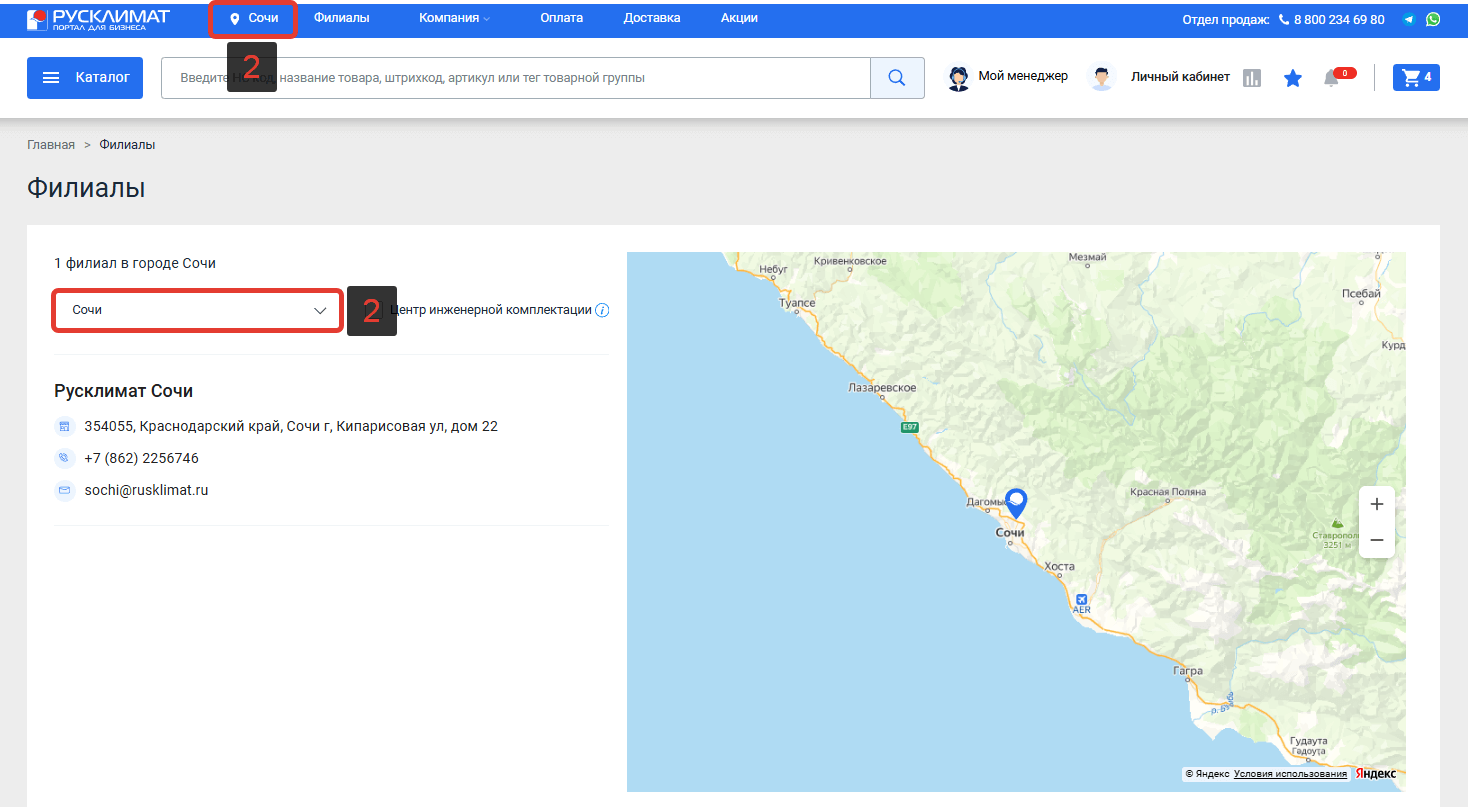Click Туапсе label on the map
1468x807 pixels.
798,302
